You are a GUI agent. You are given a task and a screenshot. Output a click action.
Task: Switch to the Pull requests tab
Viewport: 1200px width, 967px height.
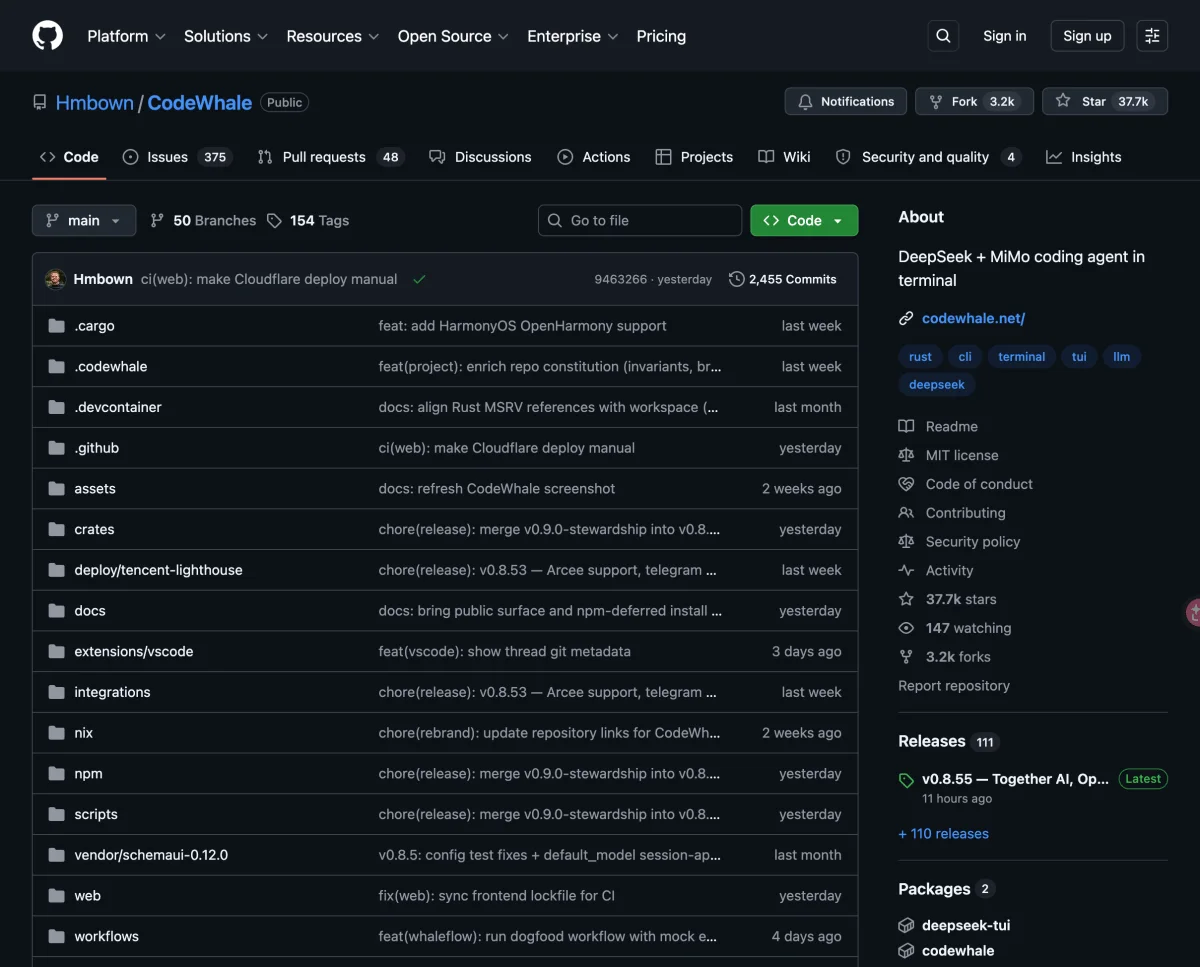[329, 157]
